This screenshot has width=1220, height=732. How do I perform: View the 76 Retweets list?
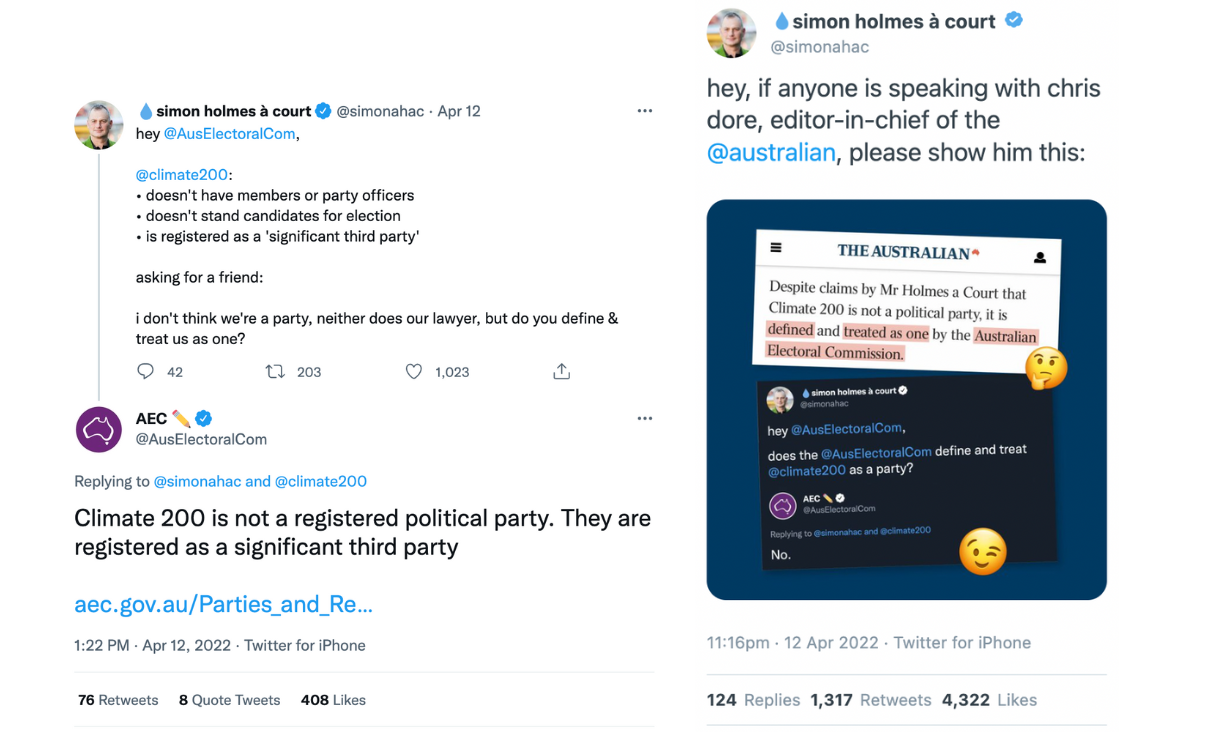coord(118,700)
